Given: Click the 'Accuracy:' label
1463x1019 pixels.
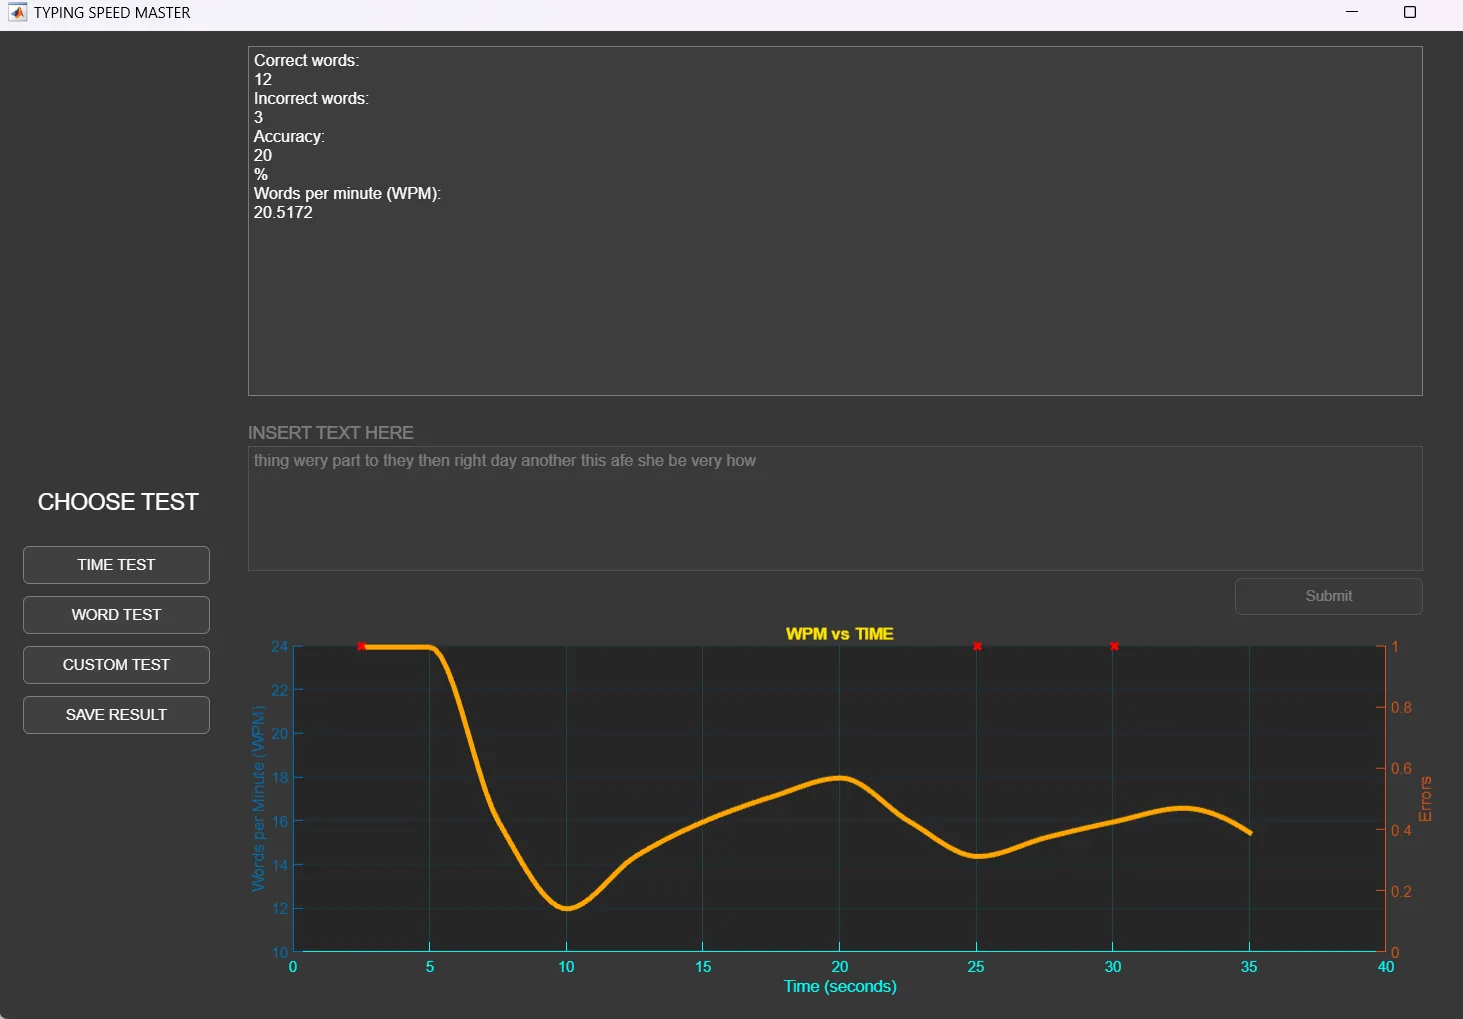Looking at the screenshot, I should [289, 136].
